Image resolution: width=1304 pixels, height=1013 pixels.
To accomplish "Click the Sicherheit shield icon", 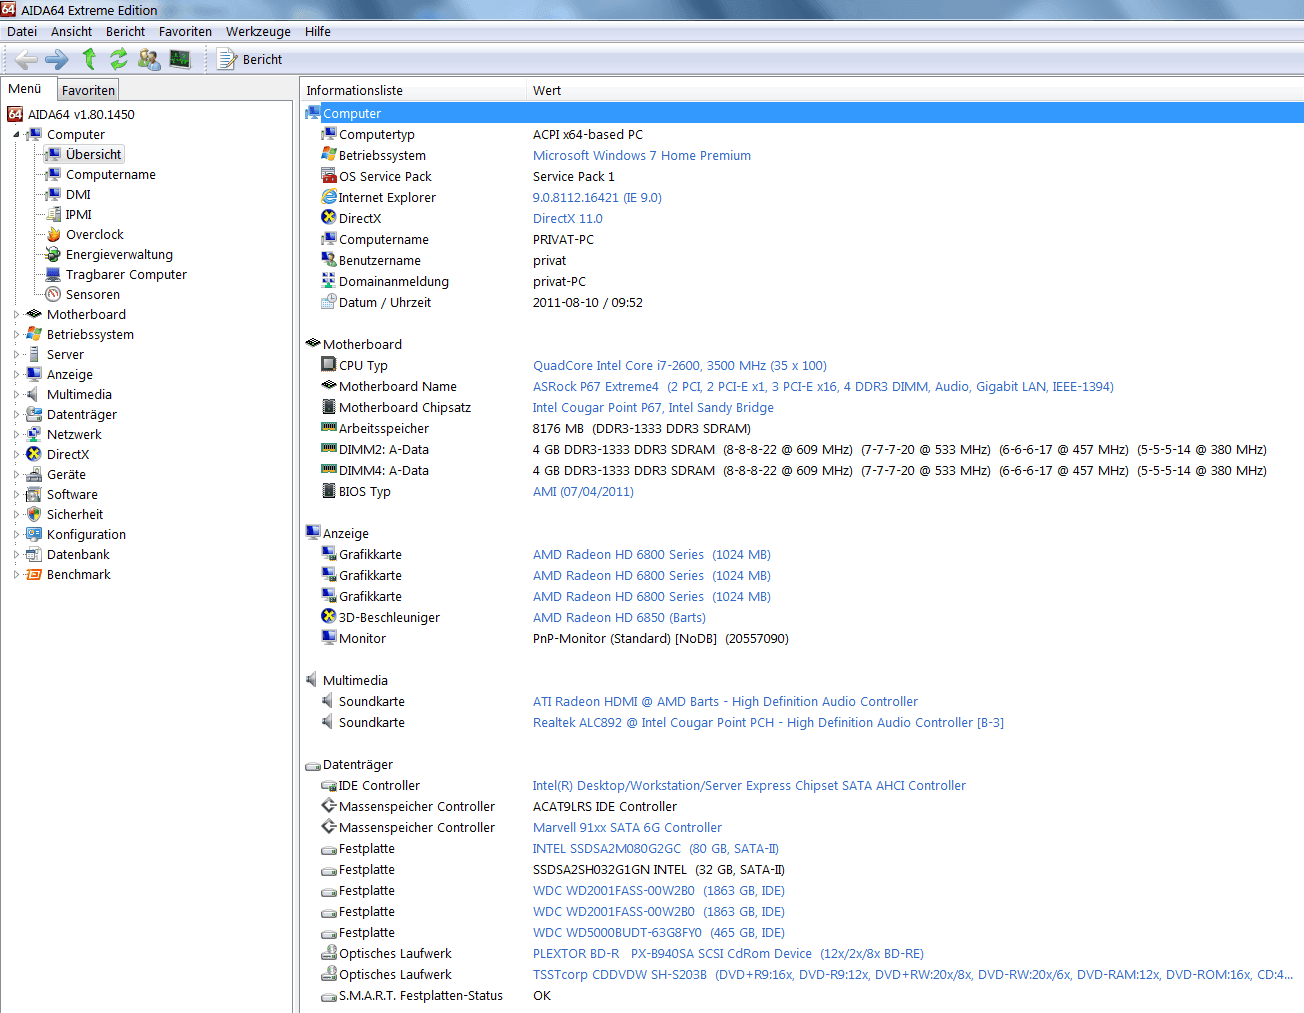I will point(34,515).
